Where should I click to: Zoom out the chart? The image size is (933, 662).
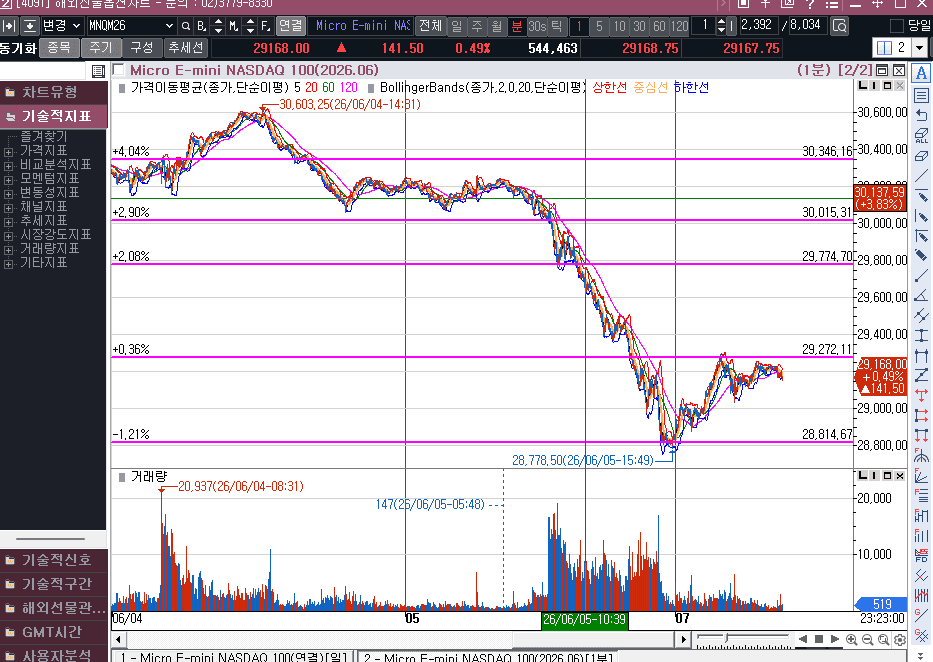pos(868,639)
